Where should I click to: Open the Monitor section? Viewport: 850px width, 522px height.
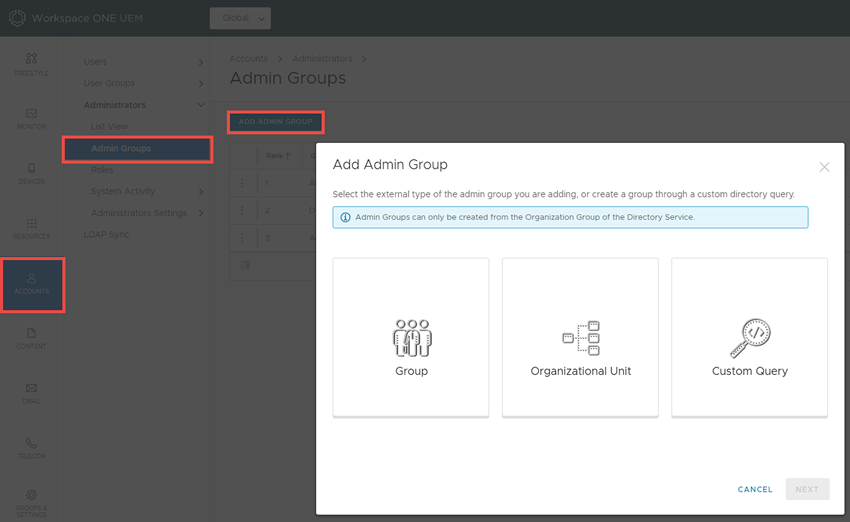[x=31, y=119]
